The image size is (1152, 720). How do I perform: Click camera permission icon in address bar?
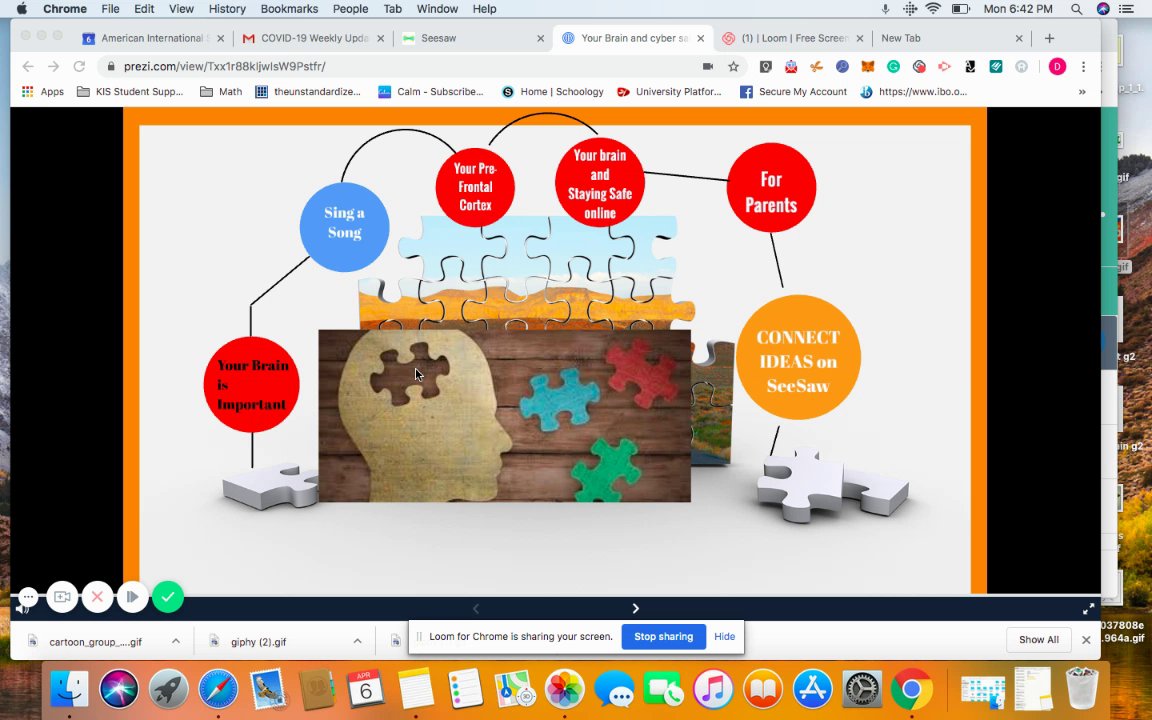[708, 66]
